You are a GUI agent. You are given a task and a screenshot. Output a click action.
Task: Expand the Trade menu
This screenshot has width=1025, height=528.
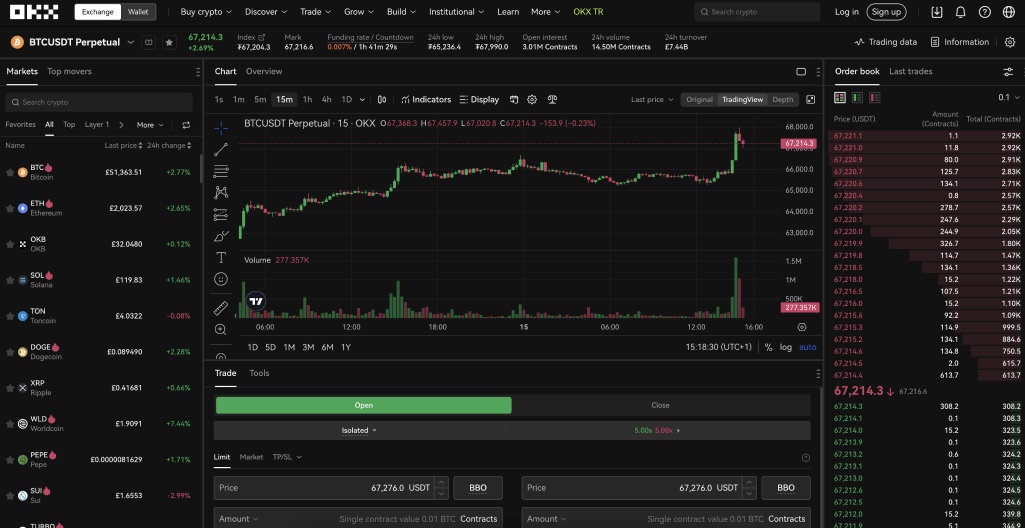315,12
